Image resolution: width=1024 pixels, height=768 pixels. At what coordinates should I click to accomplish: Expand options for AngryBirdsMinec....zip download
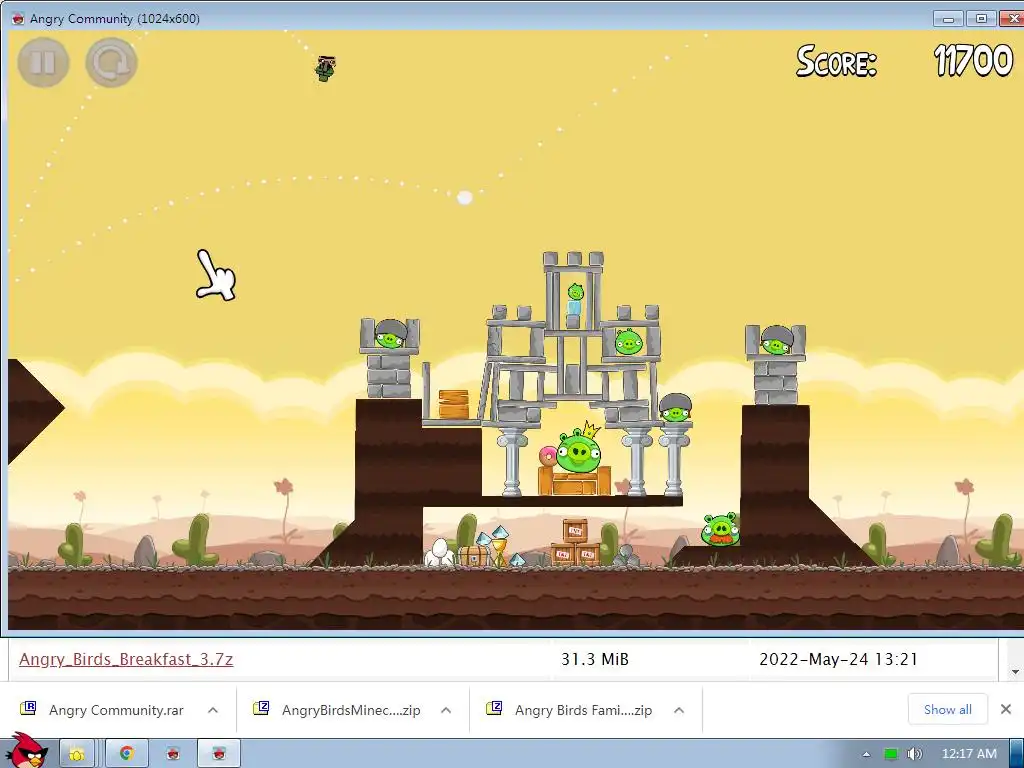446,710
